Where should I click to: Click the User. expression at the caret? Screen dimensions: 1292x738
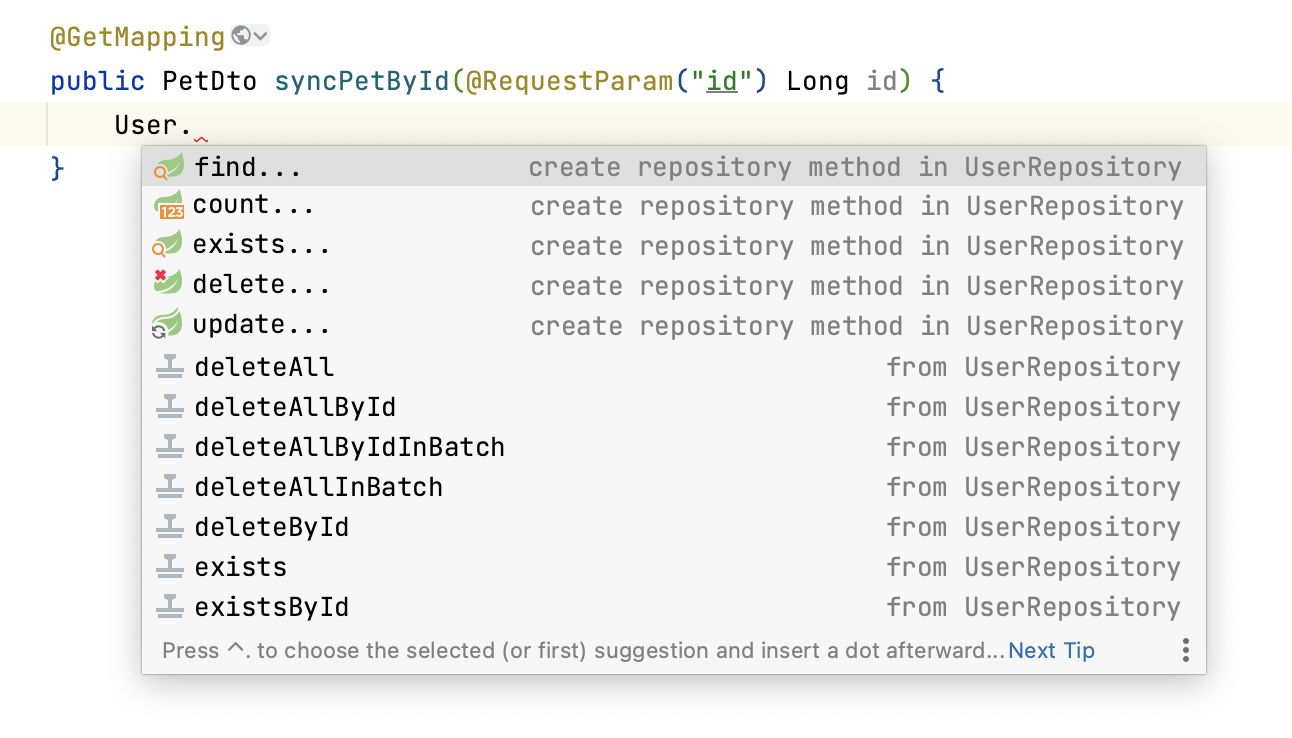coord(152,125)
